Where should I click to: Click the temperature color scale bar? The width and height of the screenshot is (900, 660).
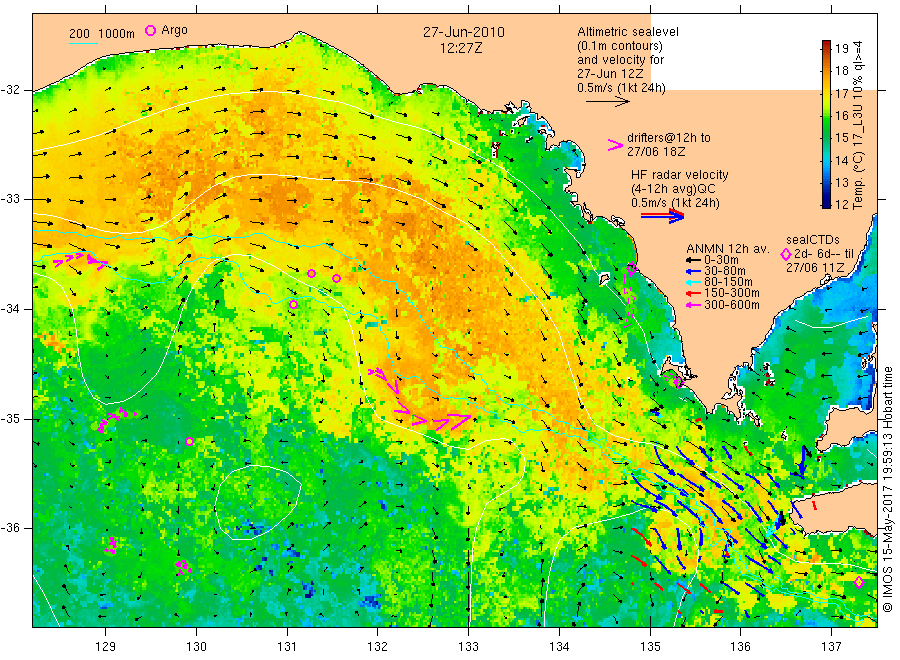826,124
